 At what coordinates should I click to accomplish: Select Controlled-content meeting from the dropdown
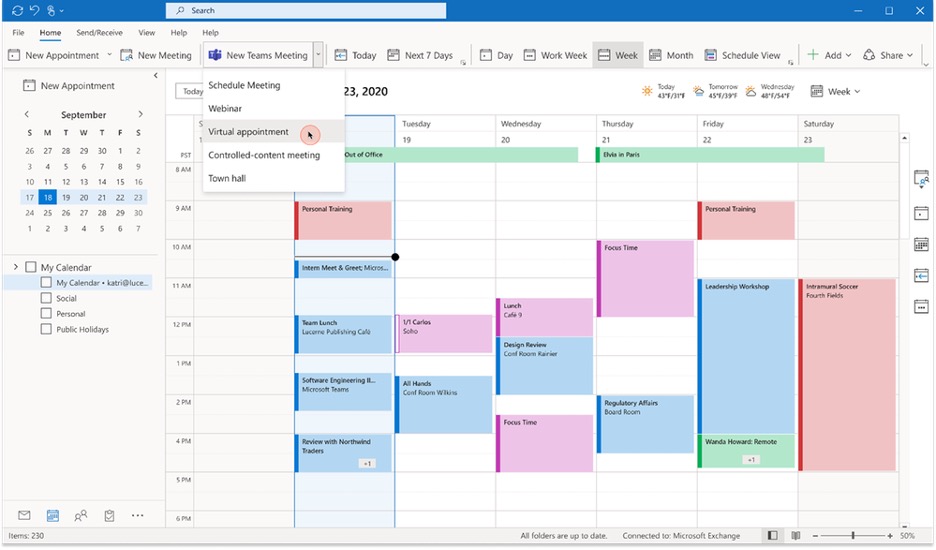264,155
